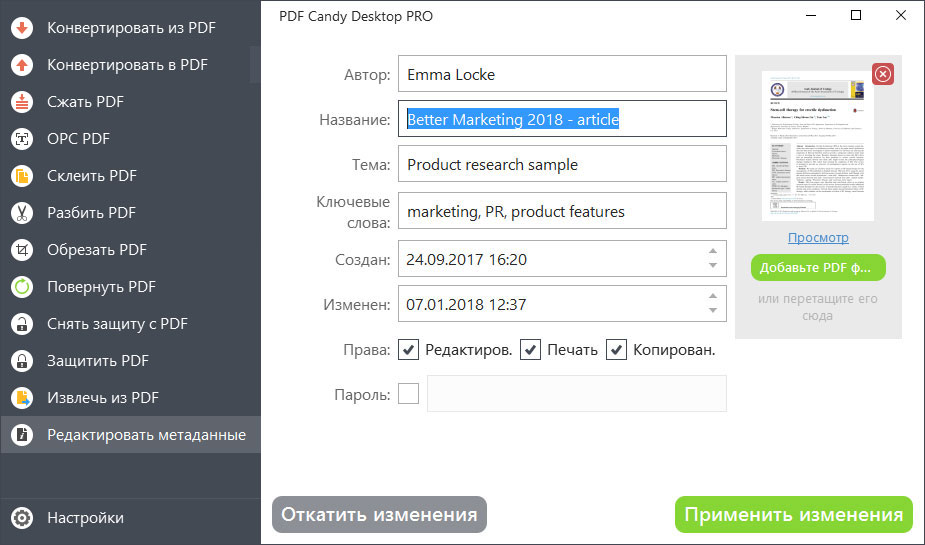Click the Compress PDF (Сжать PDF) icon
This screenshot has width=925, height=545.
21,102
